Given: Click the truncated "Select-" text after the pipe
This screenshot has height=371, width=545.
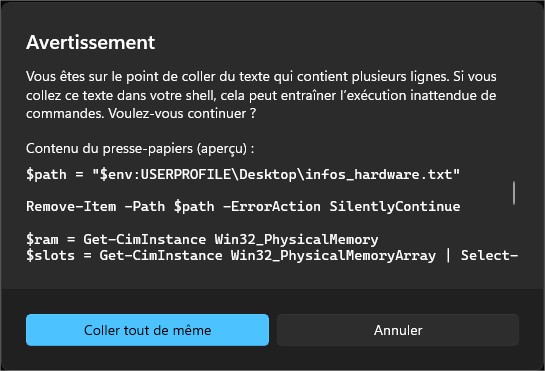Looking at the screenshot, I should point(489,256).
